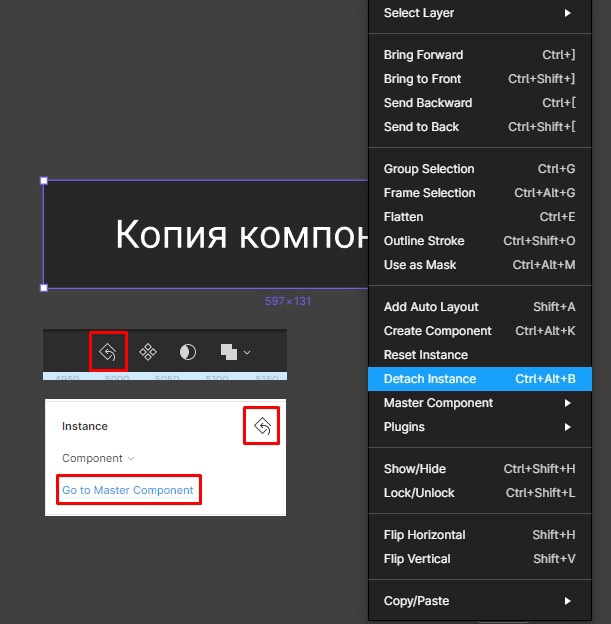Image resolution: width=611 pixels, height=624 pixels.
Task: Follow the Go to Master Component link
Action: [x=128, y=490]
